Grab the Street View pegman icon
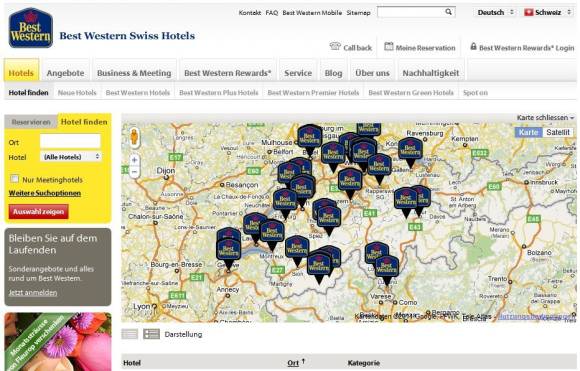Viewport: 580px width, 371px height. 134,137
